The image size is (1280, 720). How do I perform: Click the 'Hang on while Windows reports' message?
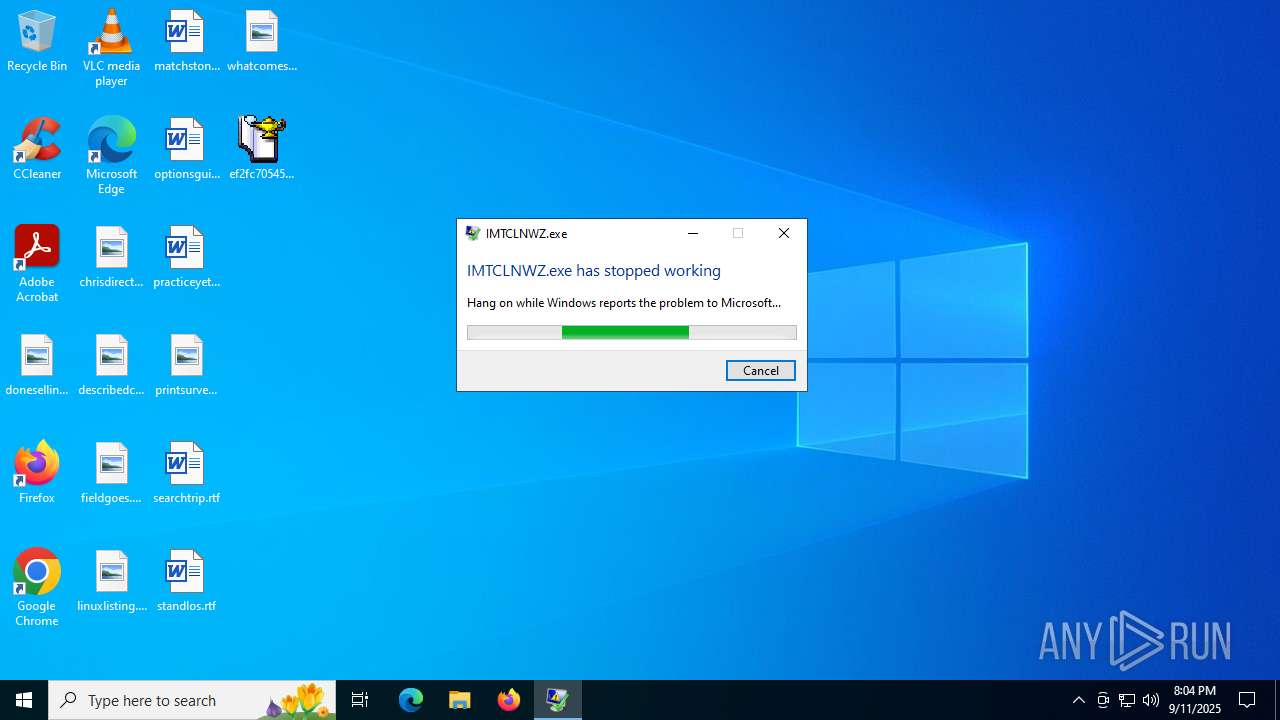tap(624, 302)
